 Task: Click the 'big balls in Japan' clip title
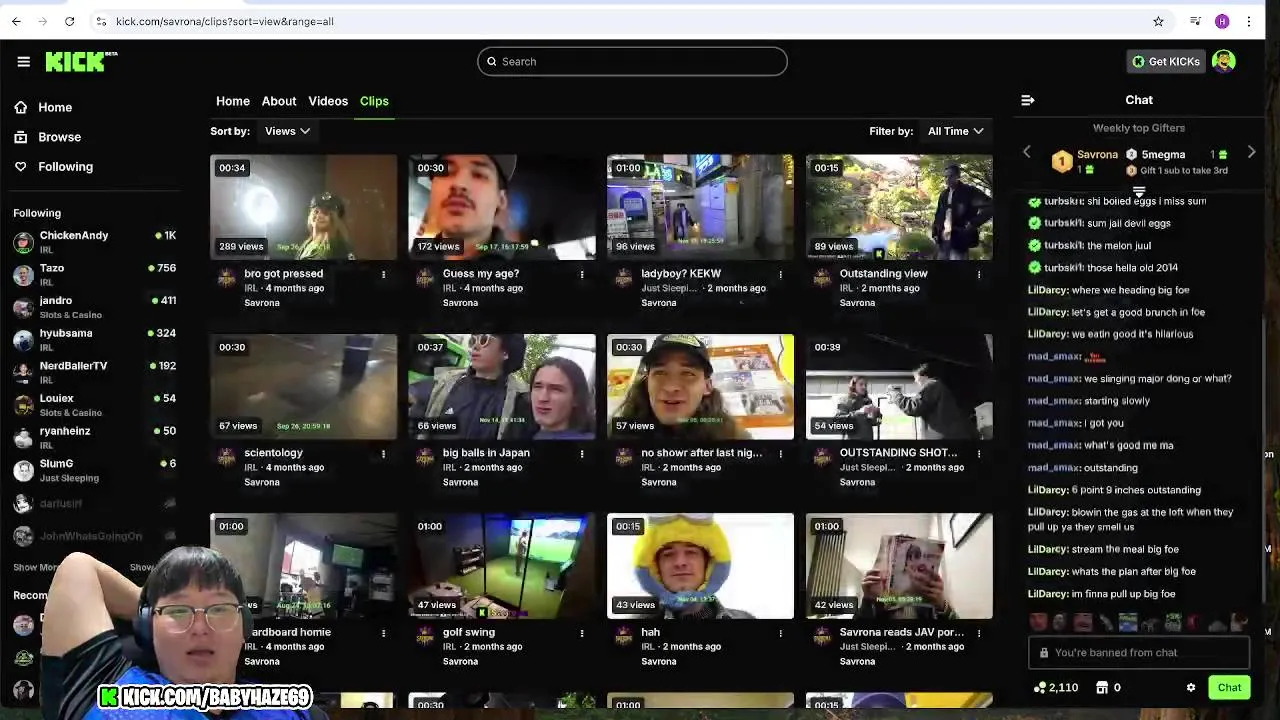pyautogui.click(x=486, y=453)
